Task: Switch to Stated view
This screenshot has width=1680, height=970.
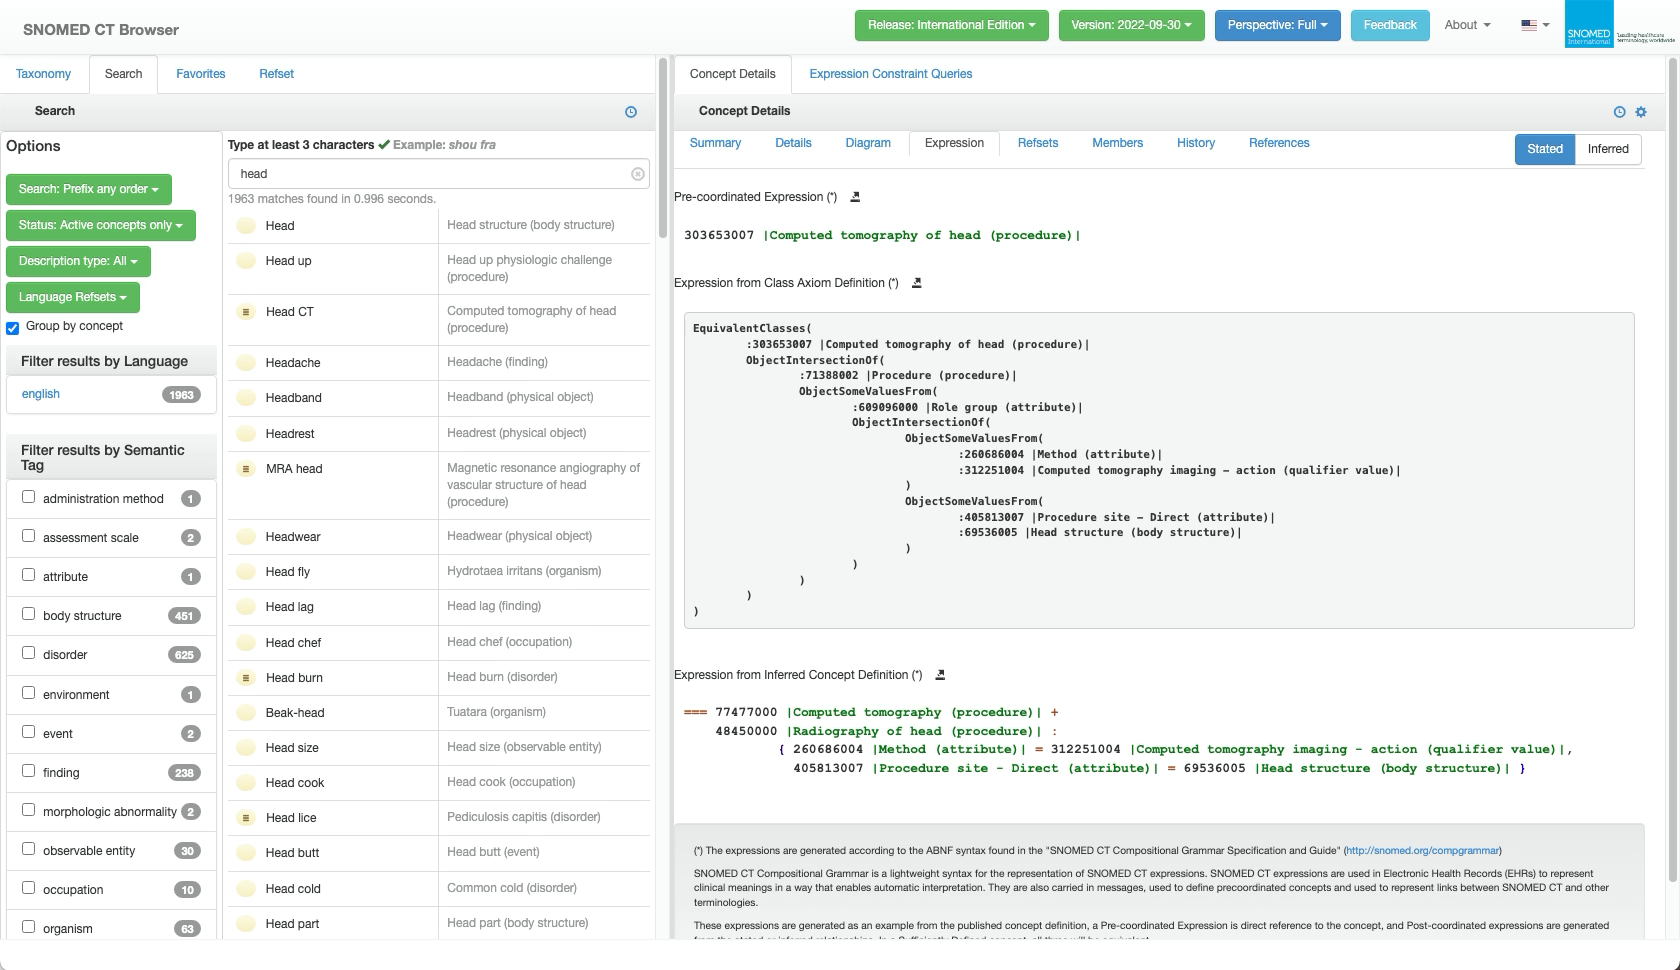Action: [x=1545, y=149]
